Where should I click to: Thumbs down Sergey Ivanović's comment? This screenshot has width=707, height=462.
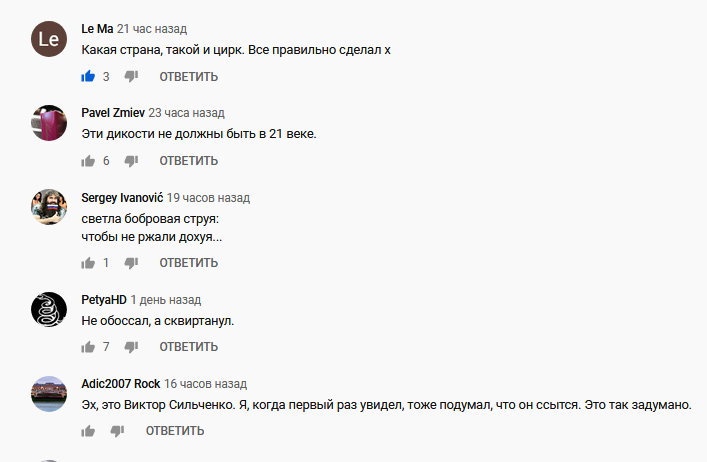(x=131, y=263)
